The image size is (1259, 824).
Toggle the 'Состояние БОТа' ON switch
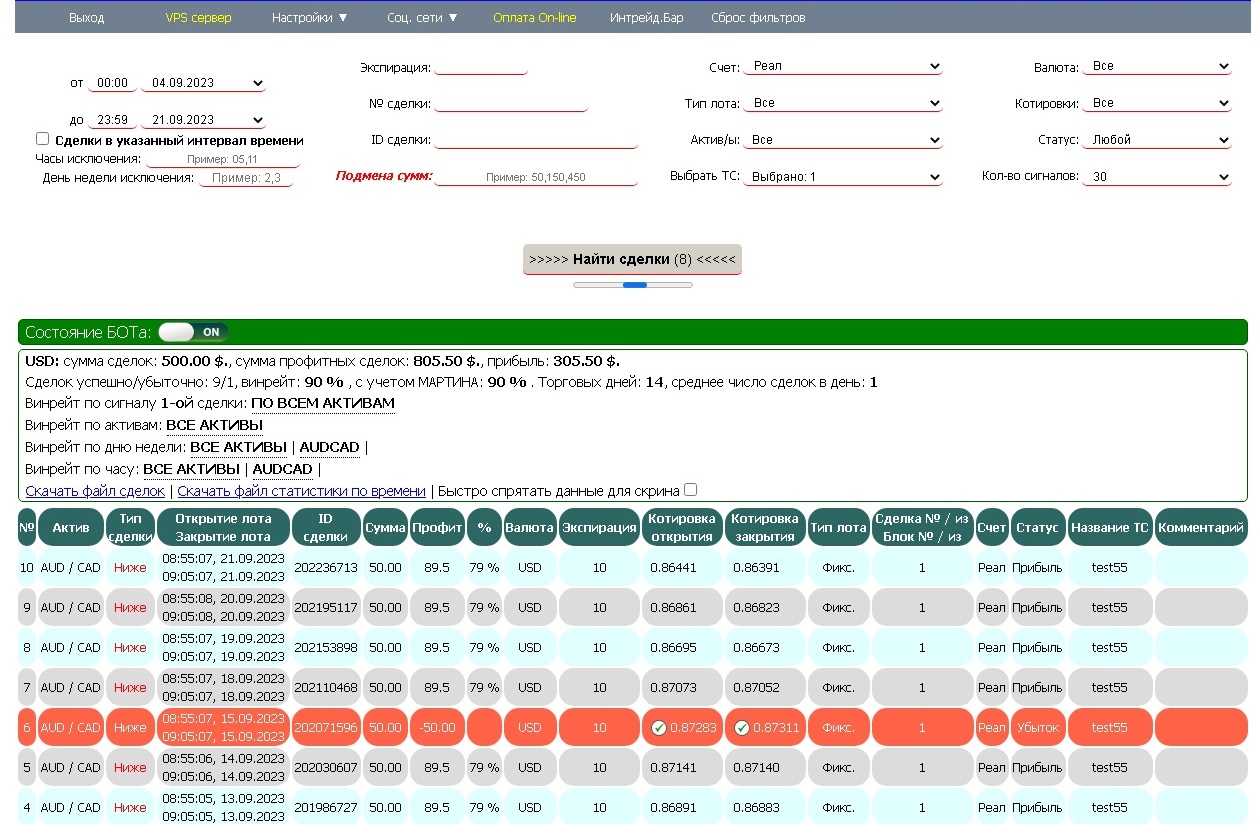coord(193,332)
